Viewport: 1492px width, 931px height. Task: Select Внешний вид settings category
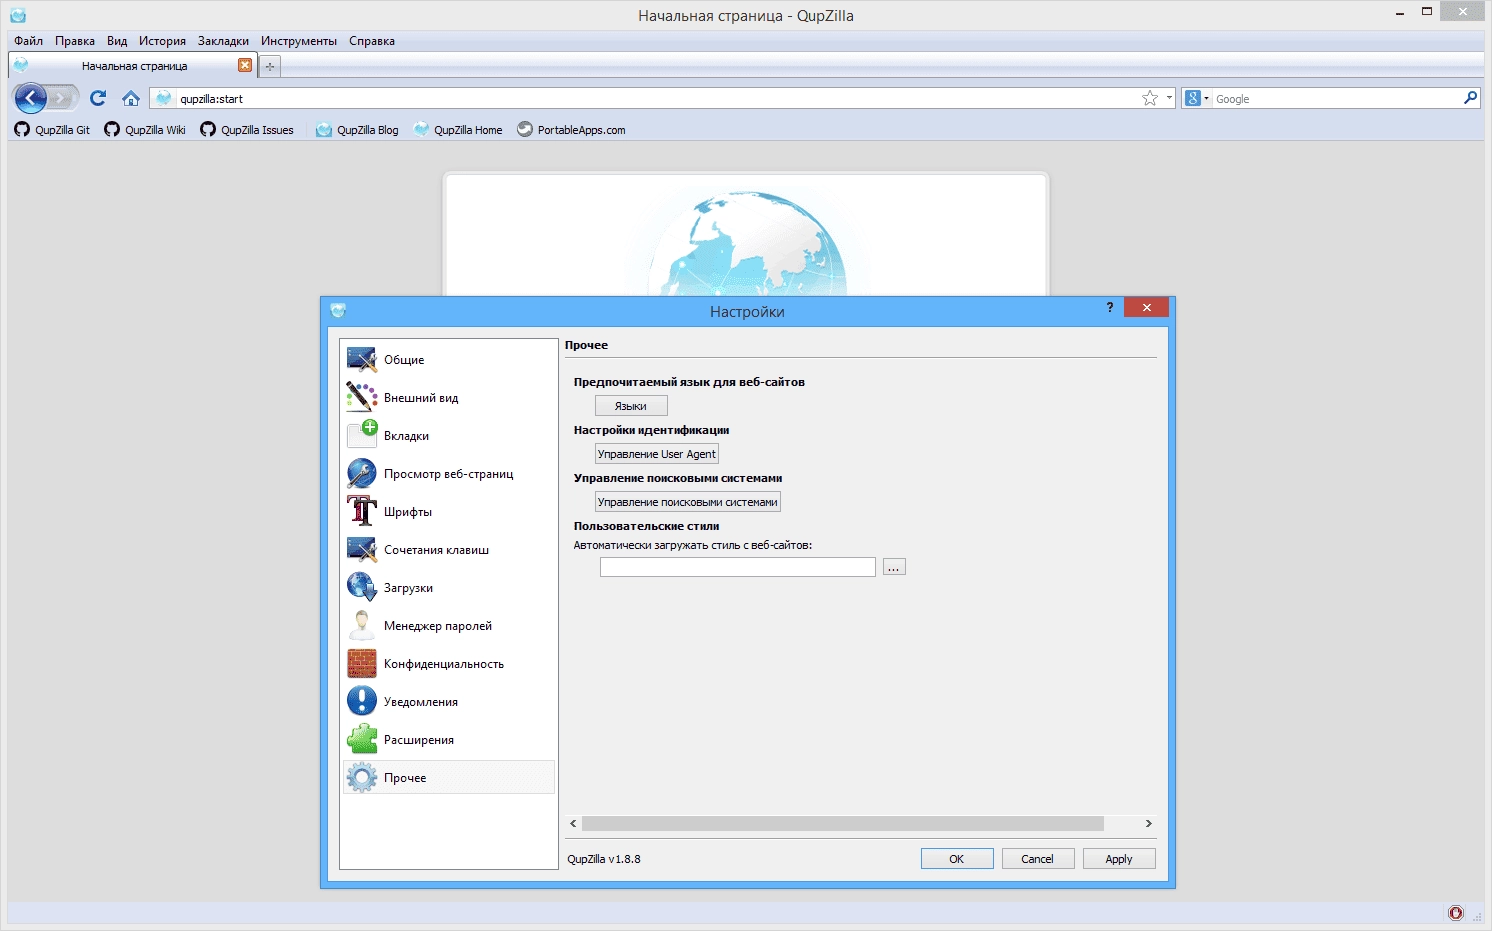tap(448, 398)
